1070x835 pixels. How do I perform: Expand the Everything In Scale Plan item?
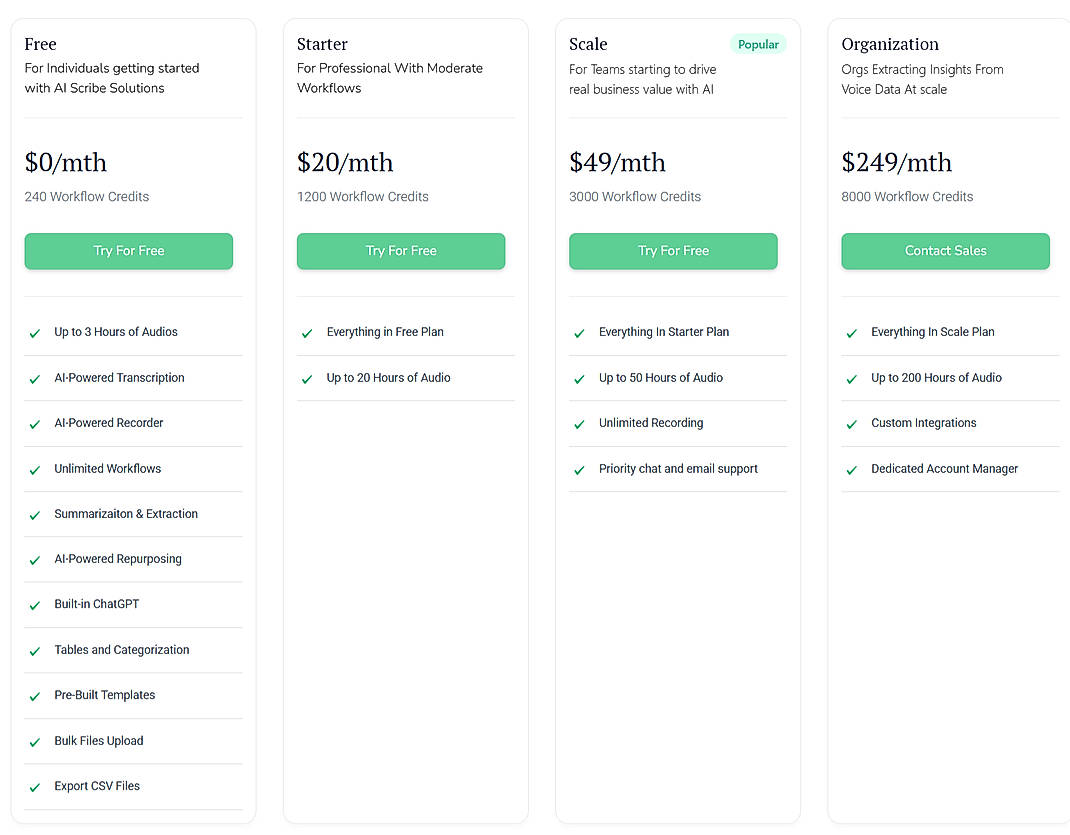[932, 332]
